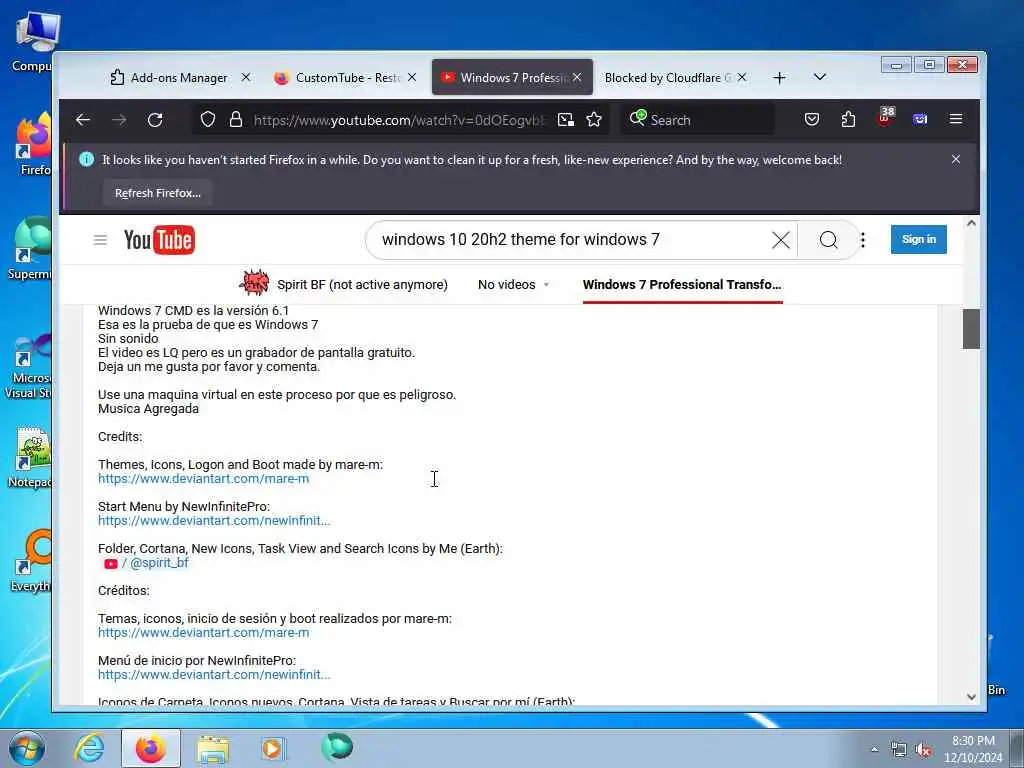Open newinfinit... link under Menú de inicio
The width and height of the screenshot is (1024, 768).
point(214,675)
